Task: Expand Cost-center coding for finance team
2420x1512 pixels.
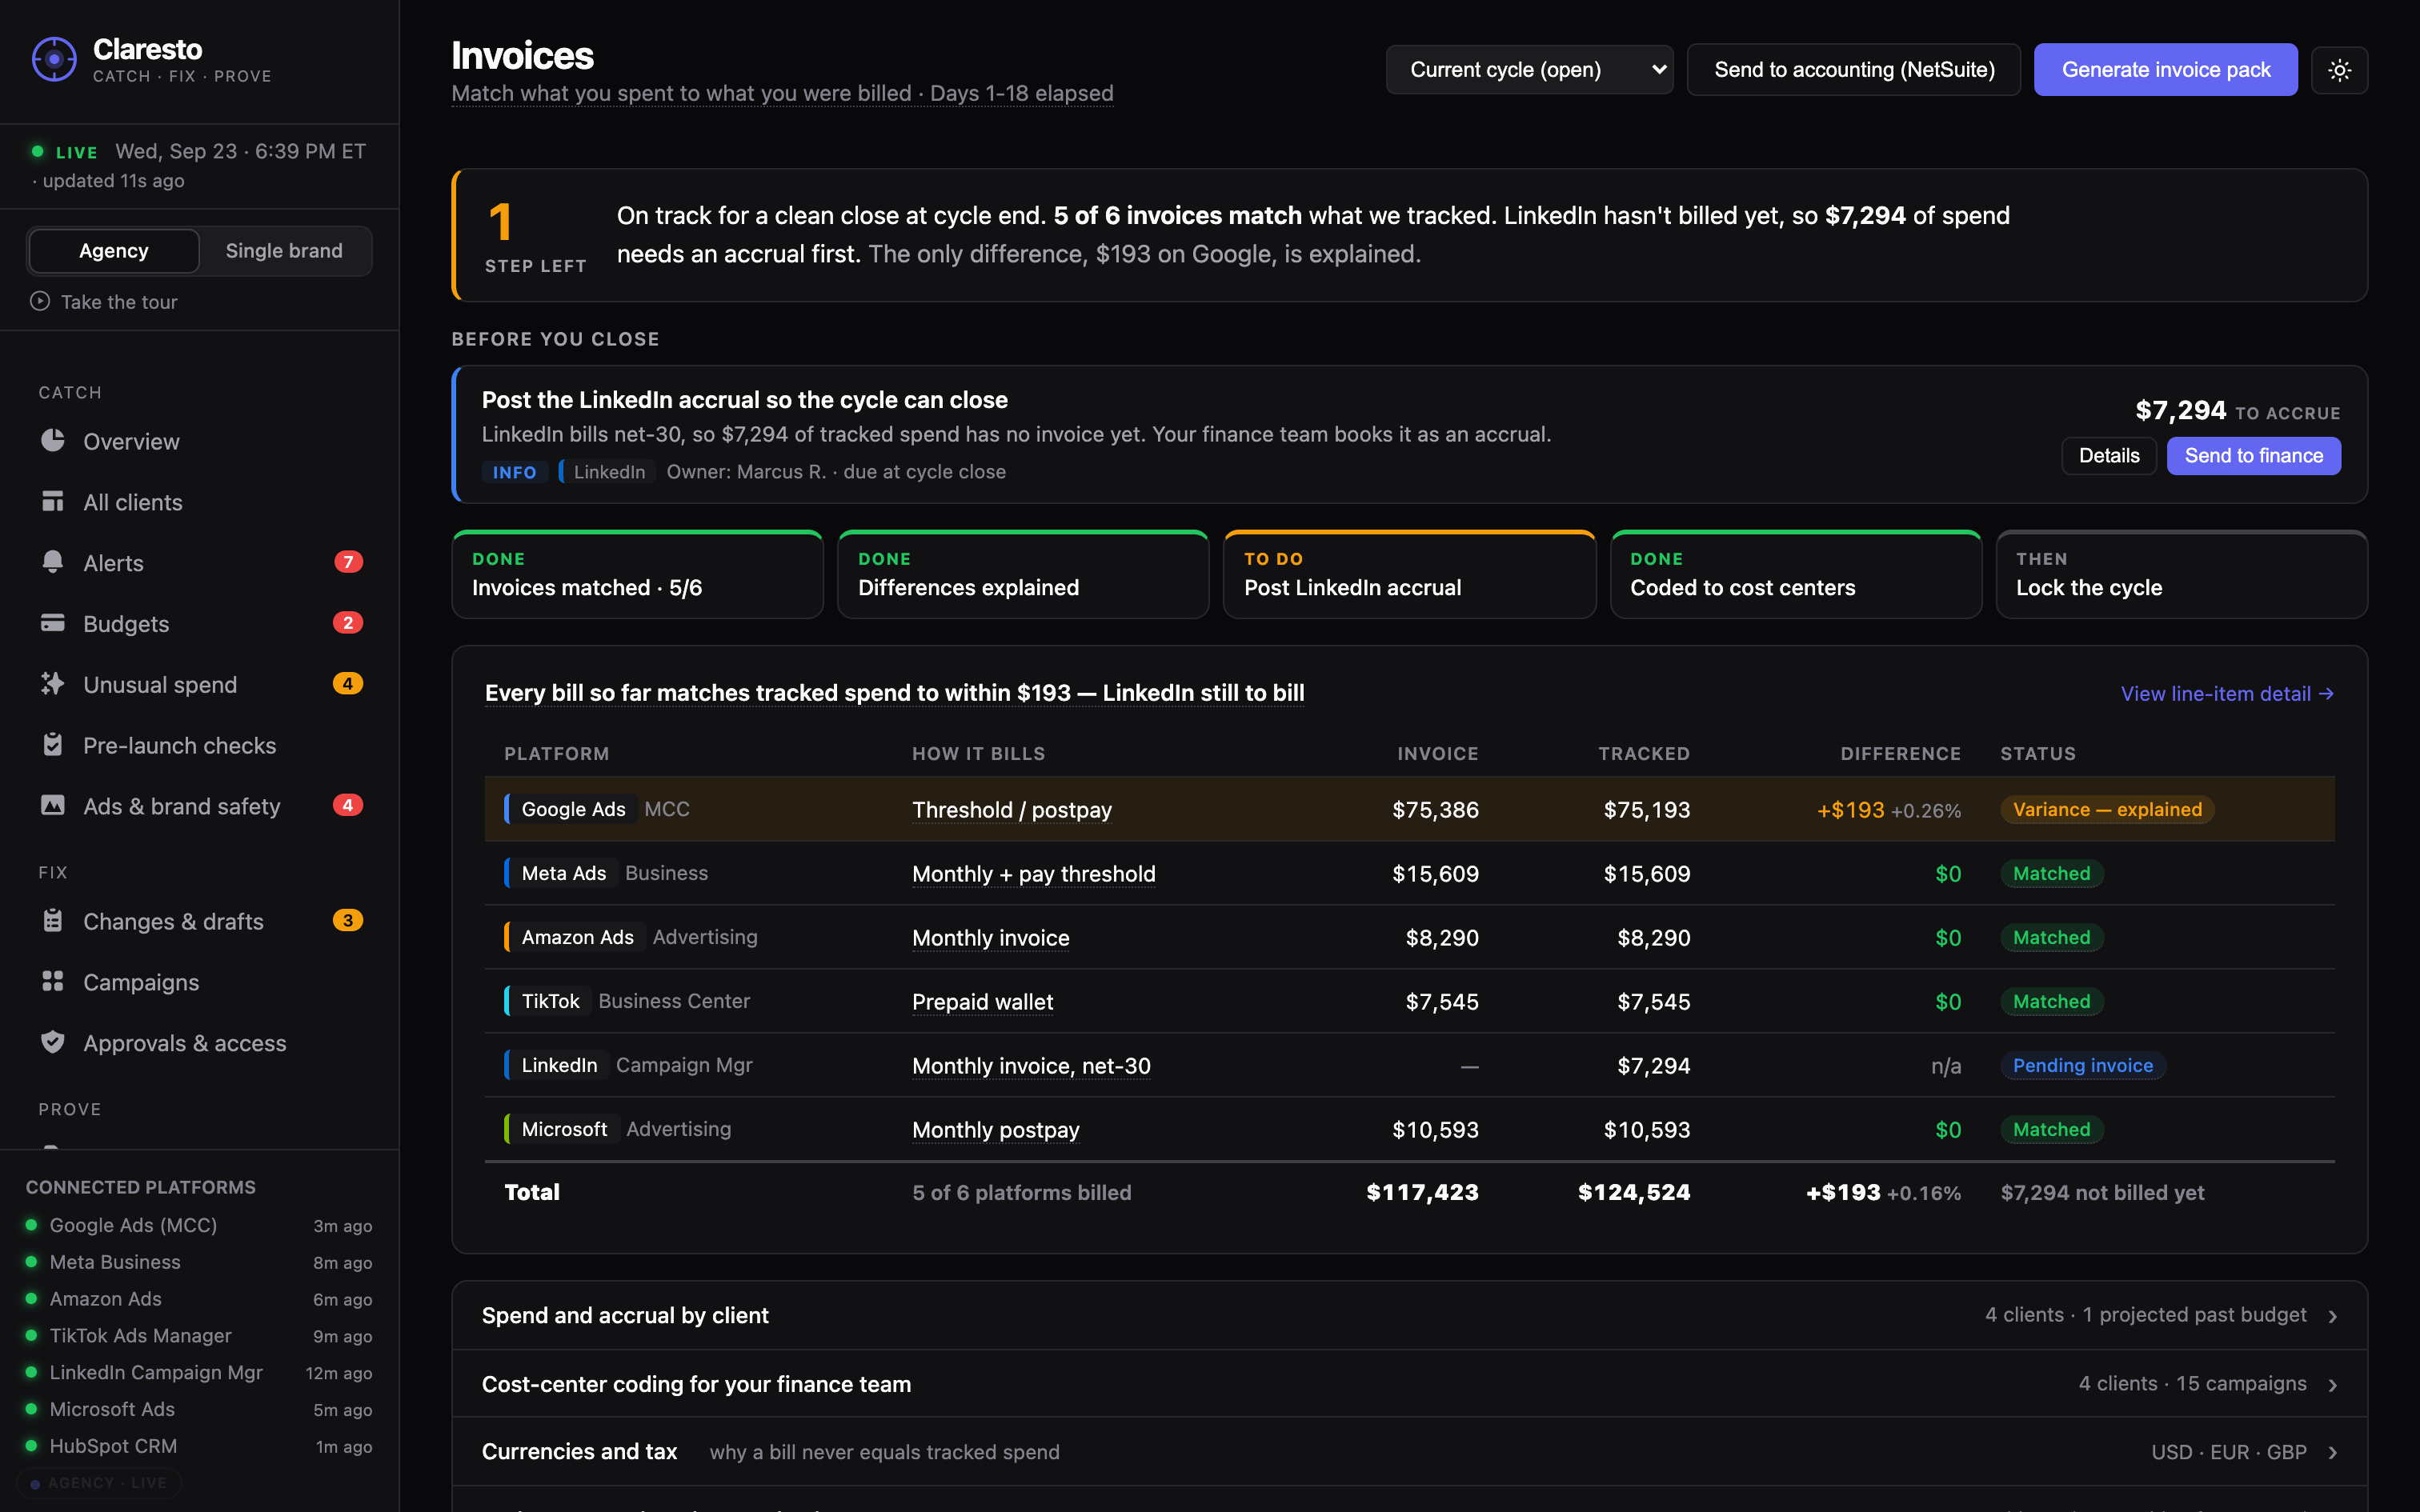Action: pyautogui.click(x=1409, y=1384)
